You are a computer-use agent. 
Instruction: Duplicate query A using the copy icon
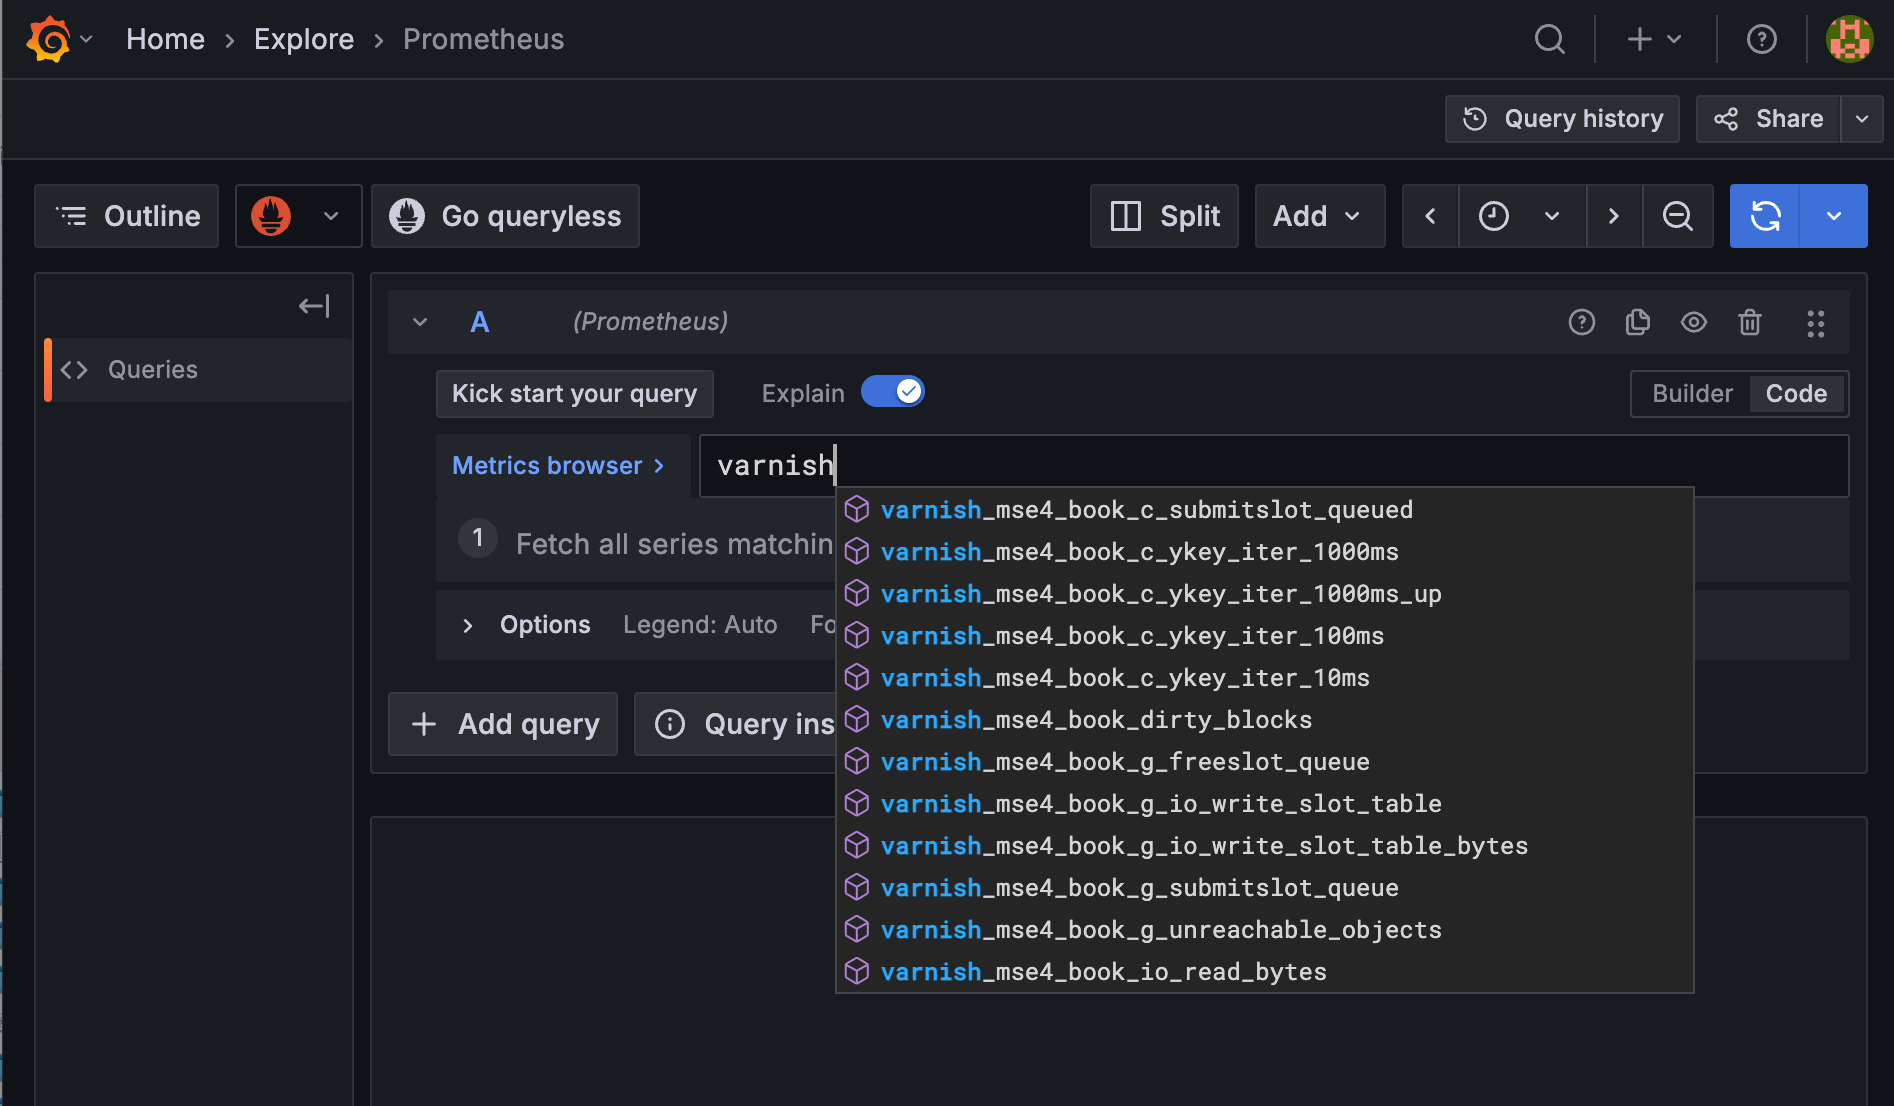1637,322
